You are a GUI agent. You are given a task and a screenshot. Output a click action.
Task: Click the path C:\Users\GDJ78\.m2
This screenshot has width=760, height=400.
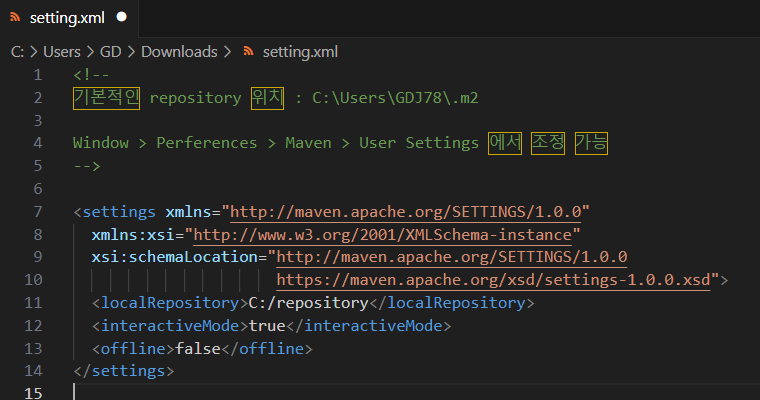pyautogui.click(x=395, y=98)
